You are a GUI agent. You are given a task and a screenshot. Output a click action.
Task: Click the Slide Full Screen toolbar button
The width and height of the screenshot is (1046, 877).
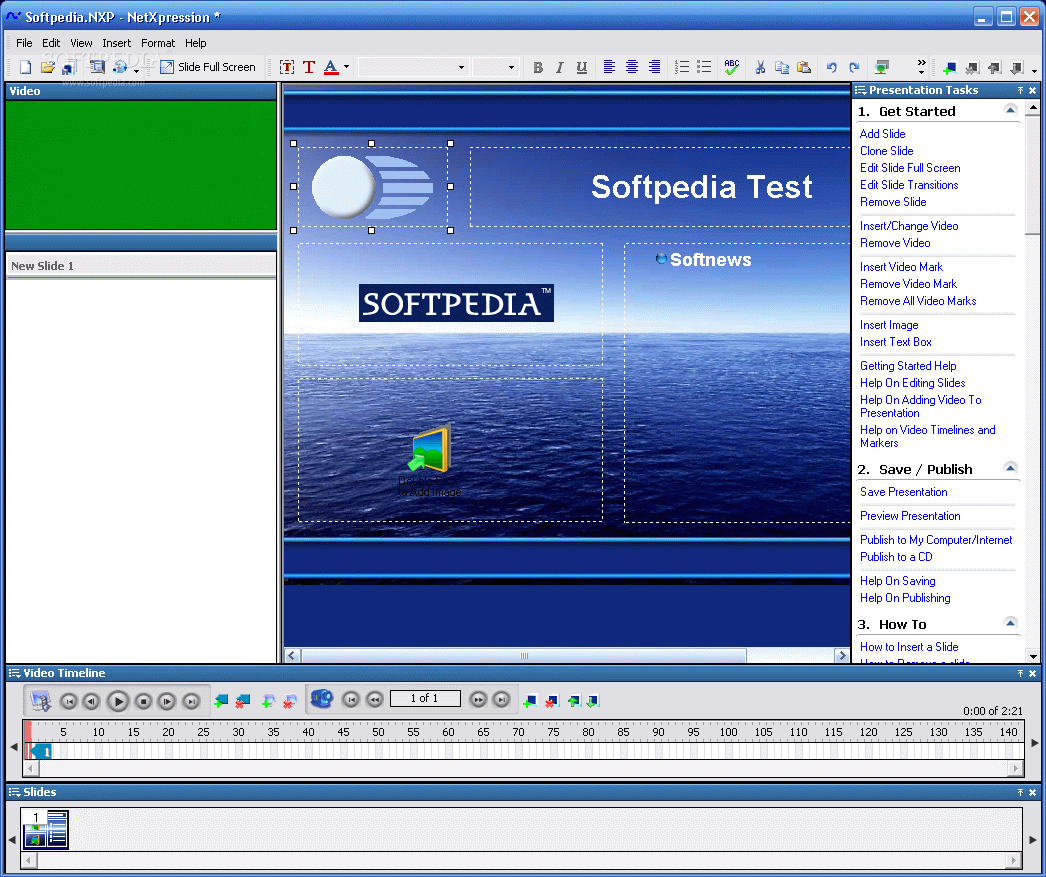[208, 67]
